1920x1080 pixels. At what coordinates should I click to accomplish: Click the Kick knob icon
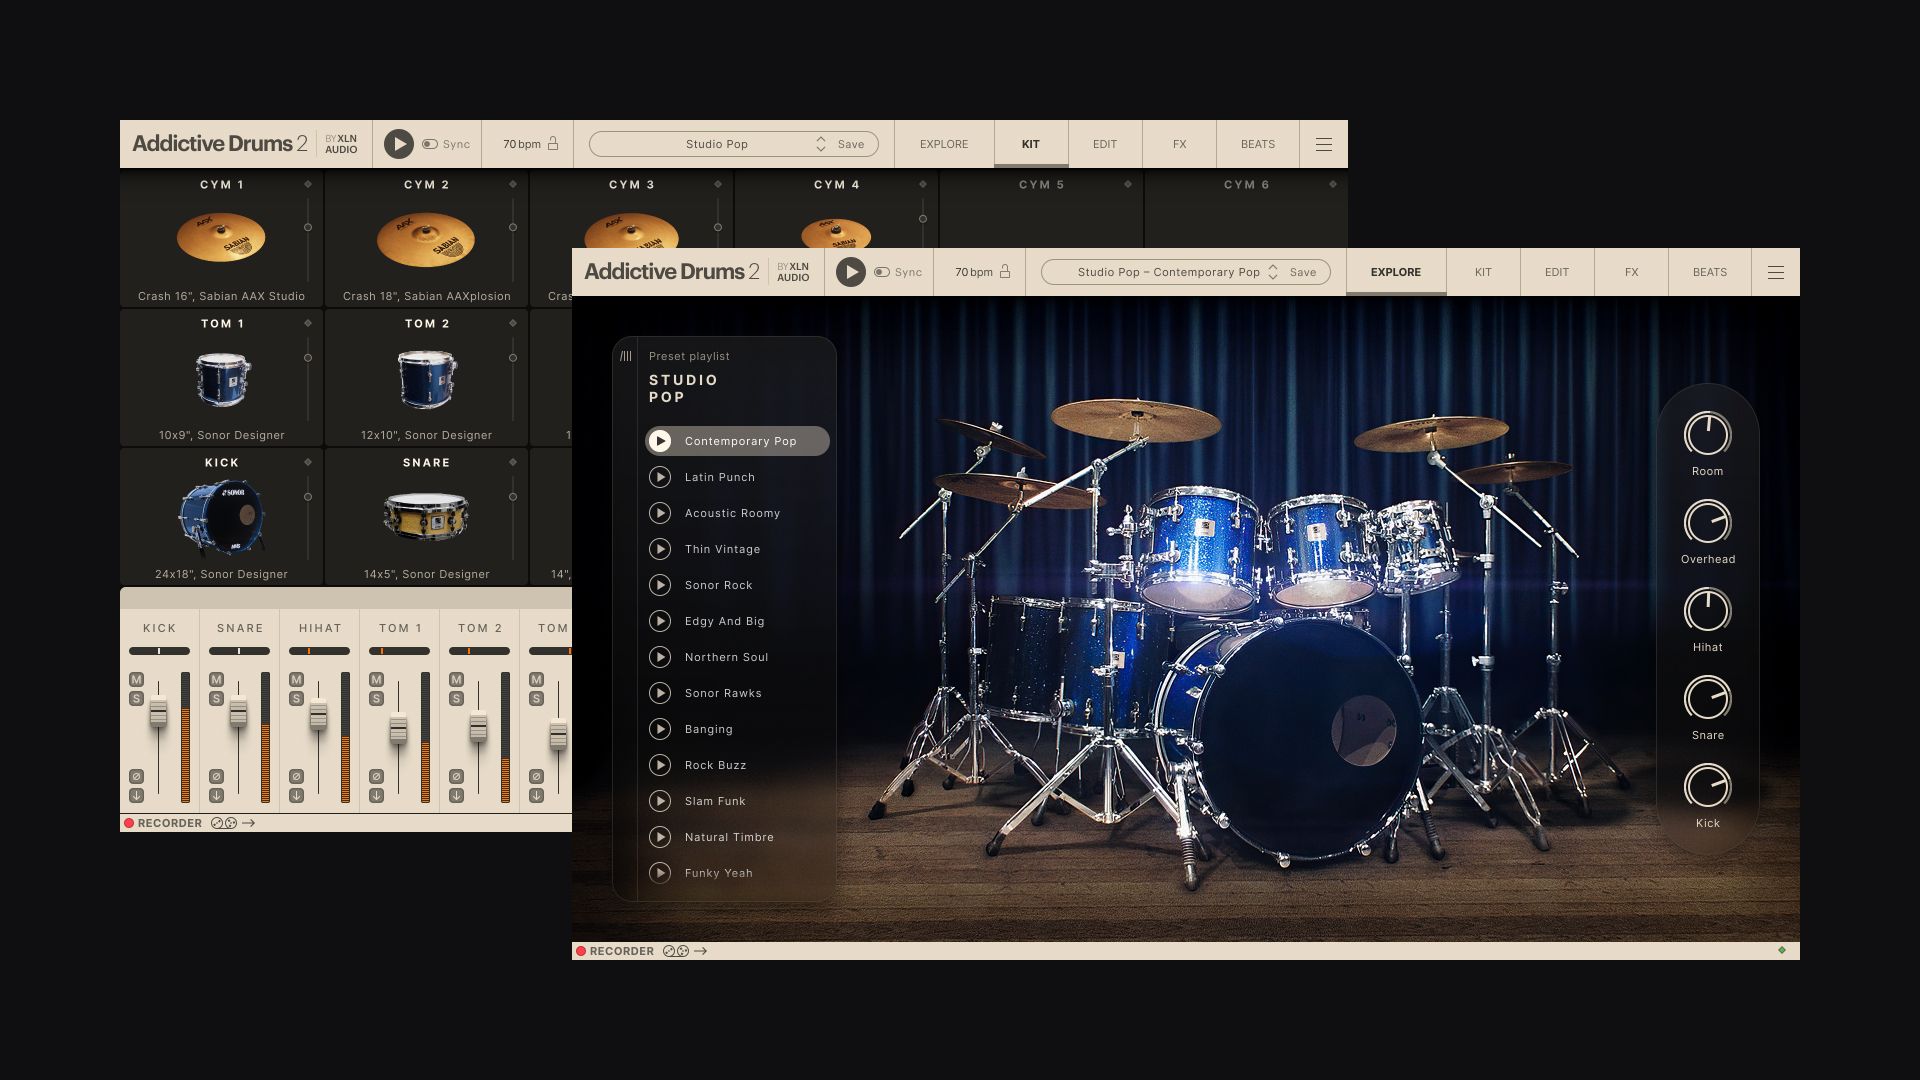pos(1706,787)
